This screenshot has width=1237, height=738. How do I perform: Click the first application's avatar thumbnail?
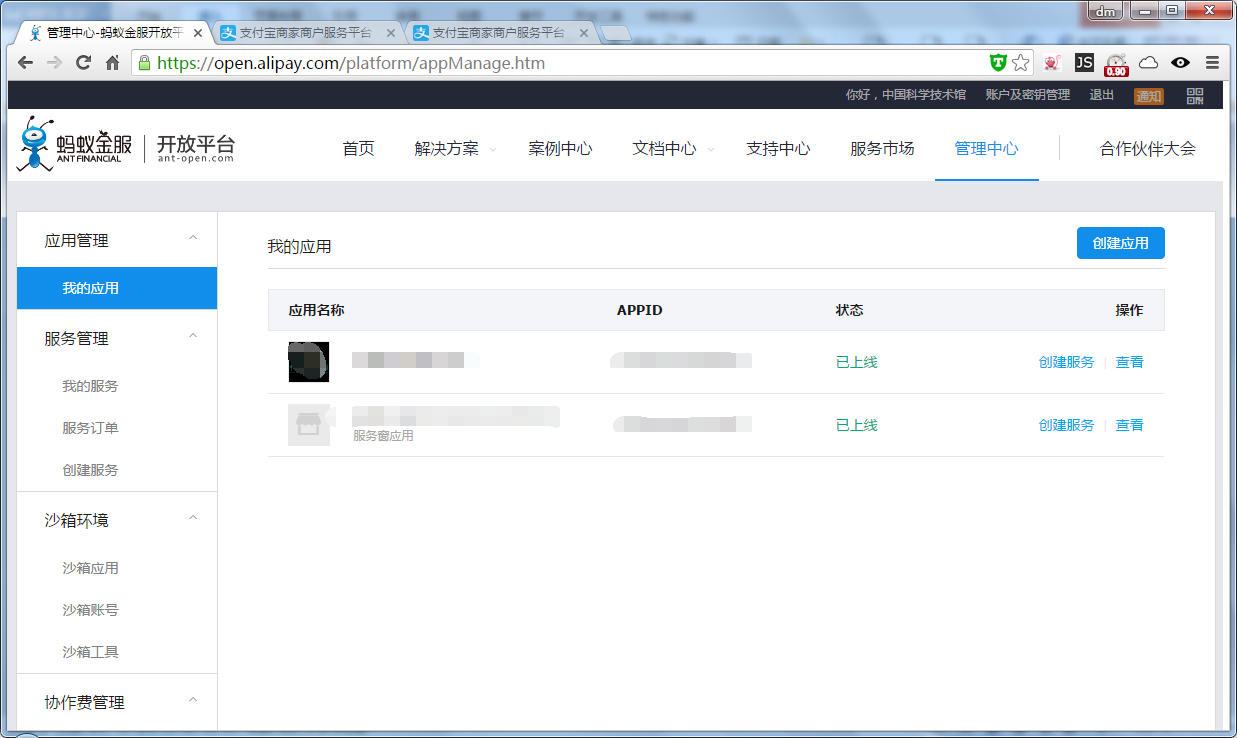click(309, 362)
